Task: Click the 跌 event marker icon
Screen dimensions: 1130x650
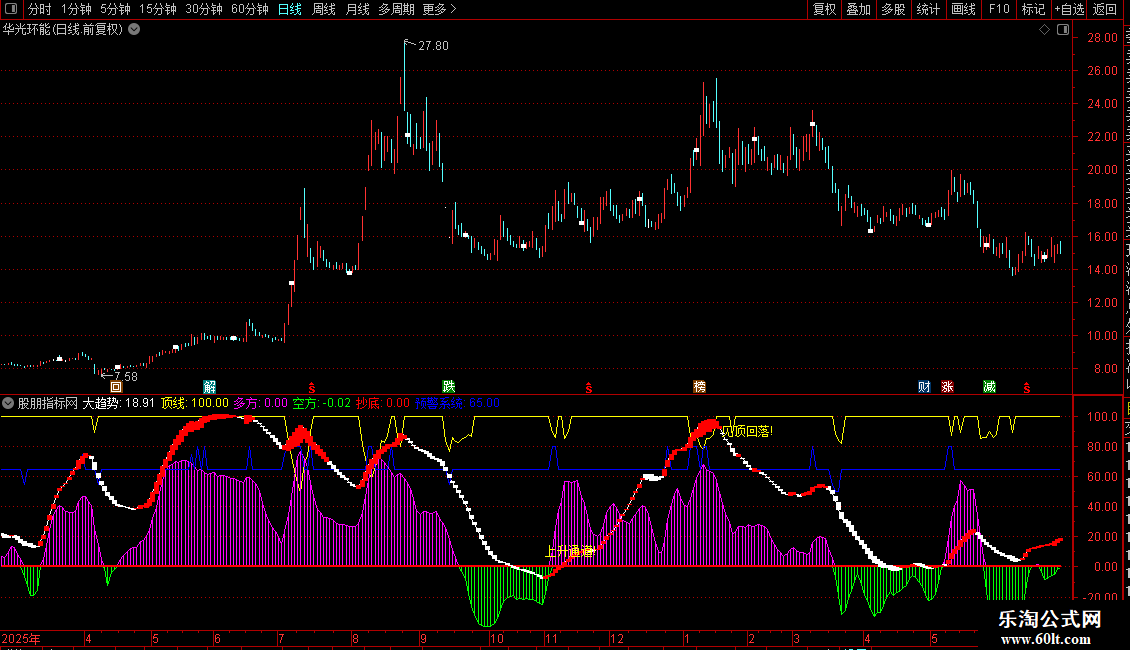Action: 449,387
